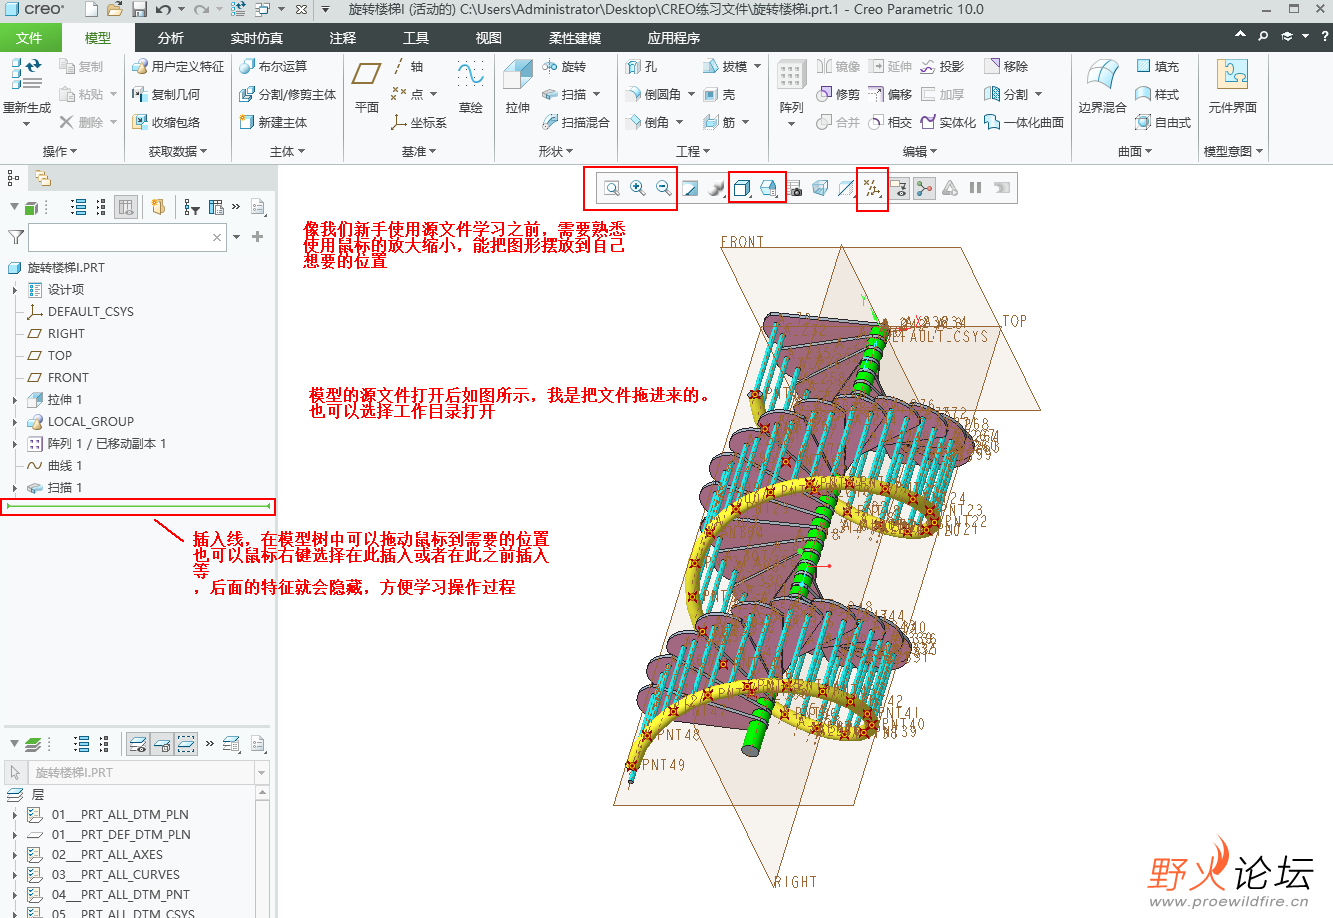Open the Sketch (草绘) tool
Image resolution: width=1333 pixels, height=918 pixels.
click(x=471, y=86)
